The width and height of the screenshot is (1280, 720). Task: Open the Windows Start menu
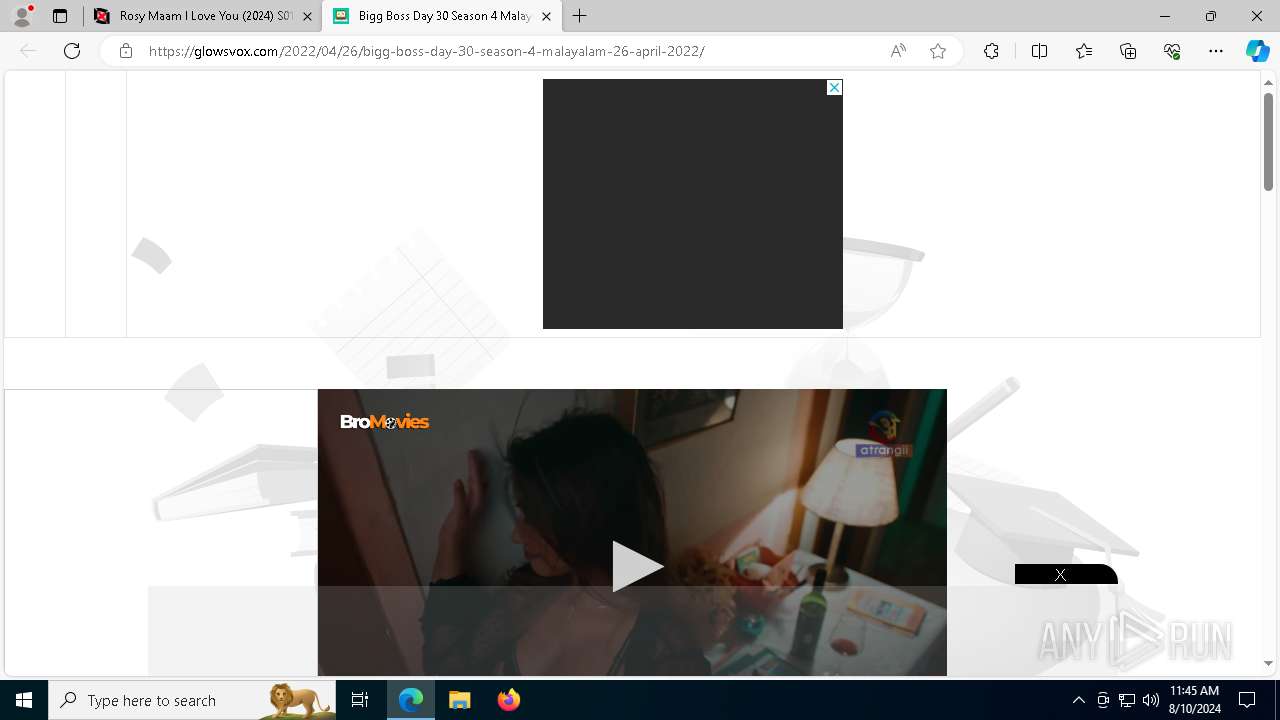[x=24, y=700]
